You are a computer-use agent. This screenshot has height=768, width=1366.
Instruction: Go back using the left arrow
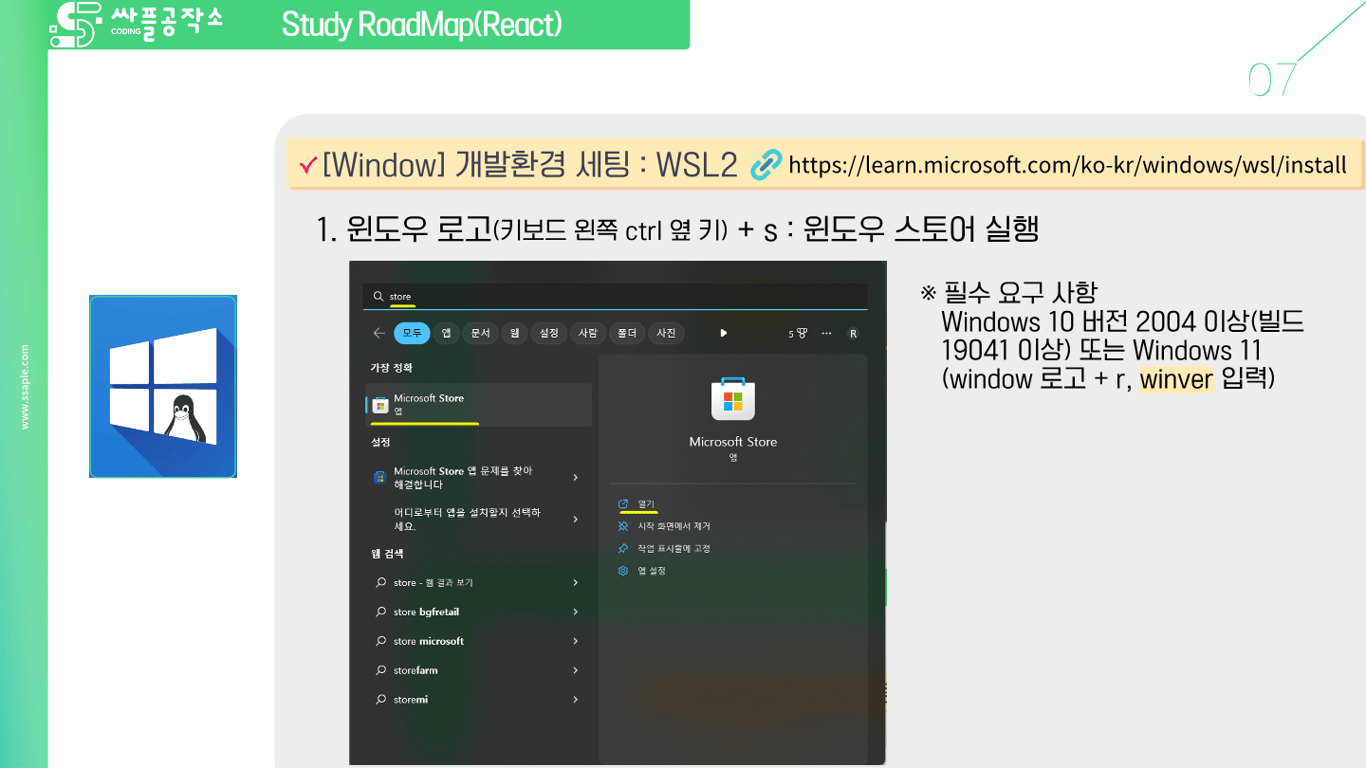(379, 333)
